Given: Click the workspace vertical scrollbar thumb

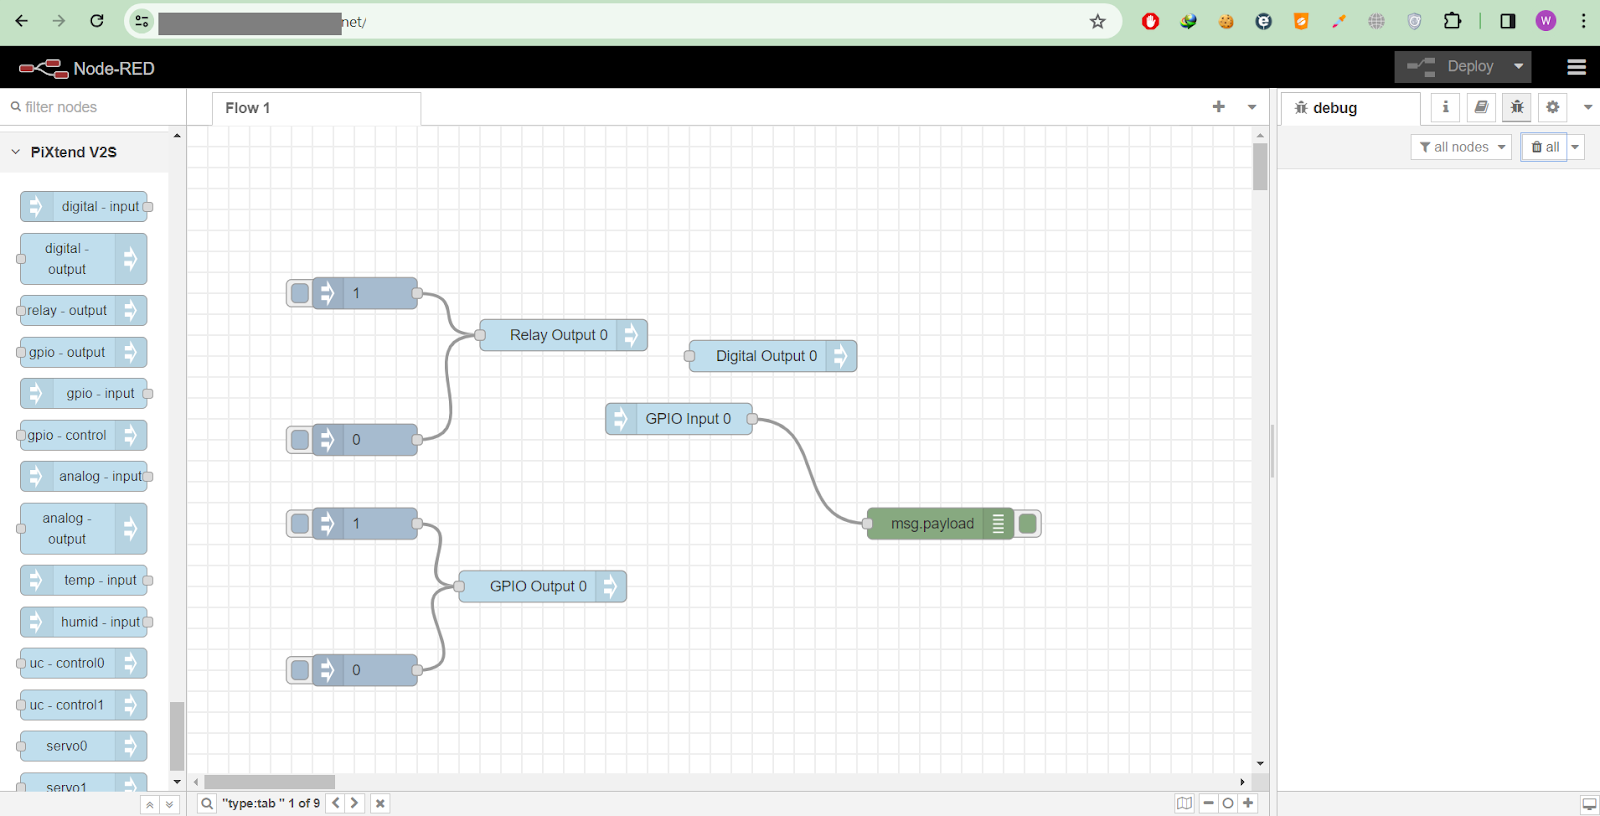Looking at the screenshot, I should pyautogui.click(x=1260, y=166).
